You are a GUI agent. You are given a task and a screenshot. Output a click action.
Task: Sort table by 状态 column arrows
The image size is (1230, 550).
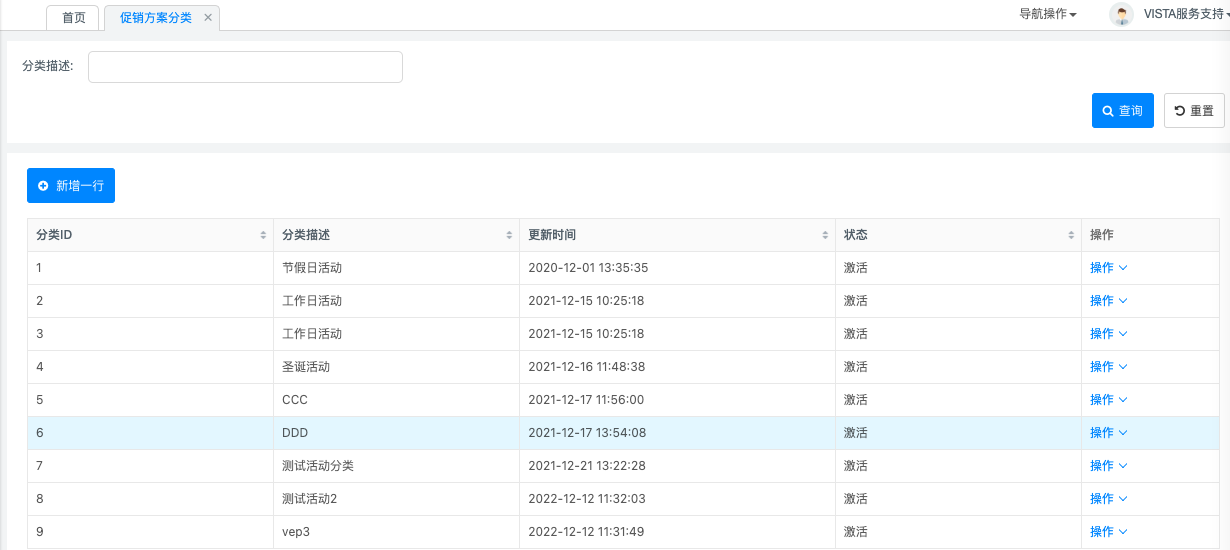pos(1072,235)
